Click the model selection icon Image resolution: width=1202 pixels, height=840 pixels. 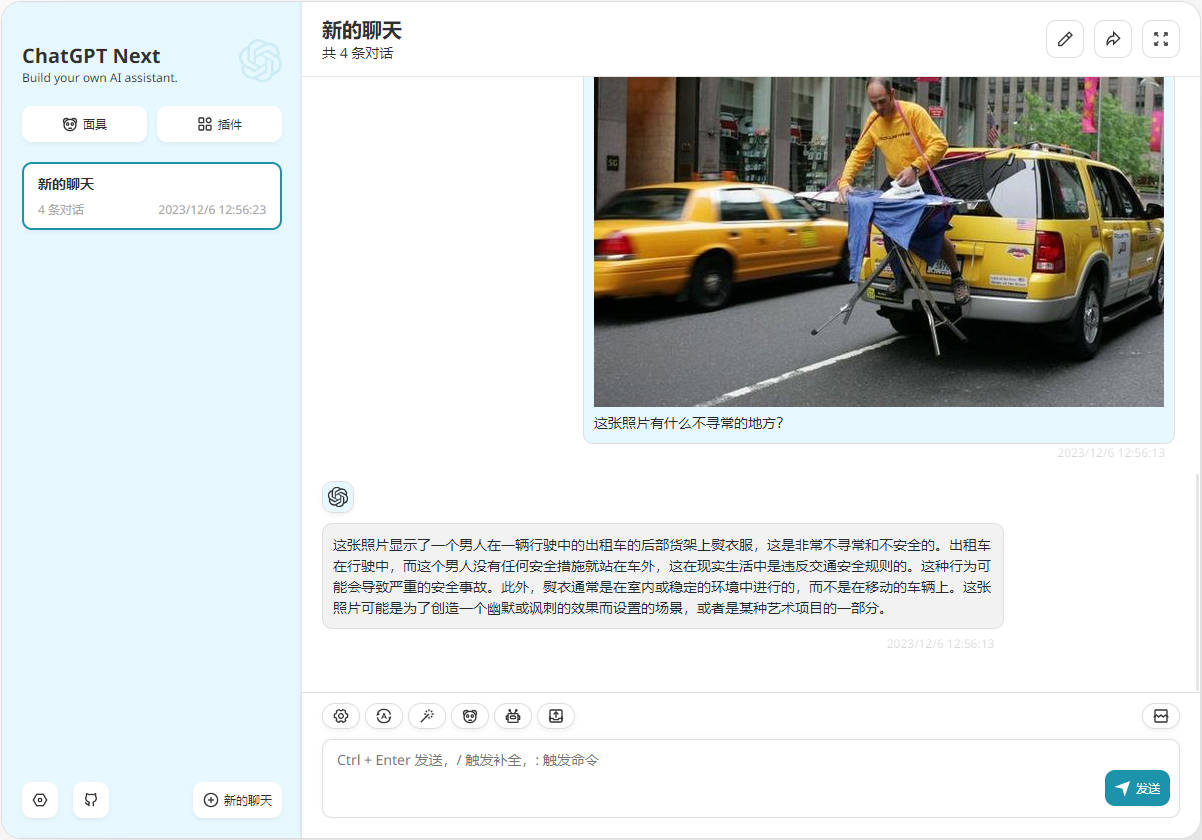pyautogui.click(x=384, y=716)
